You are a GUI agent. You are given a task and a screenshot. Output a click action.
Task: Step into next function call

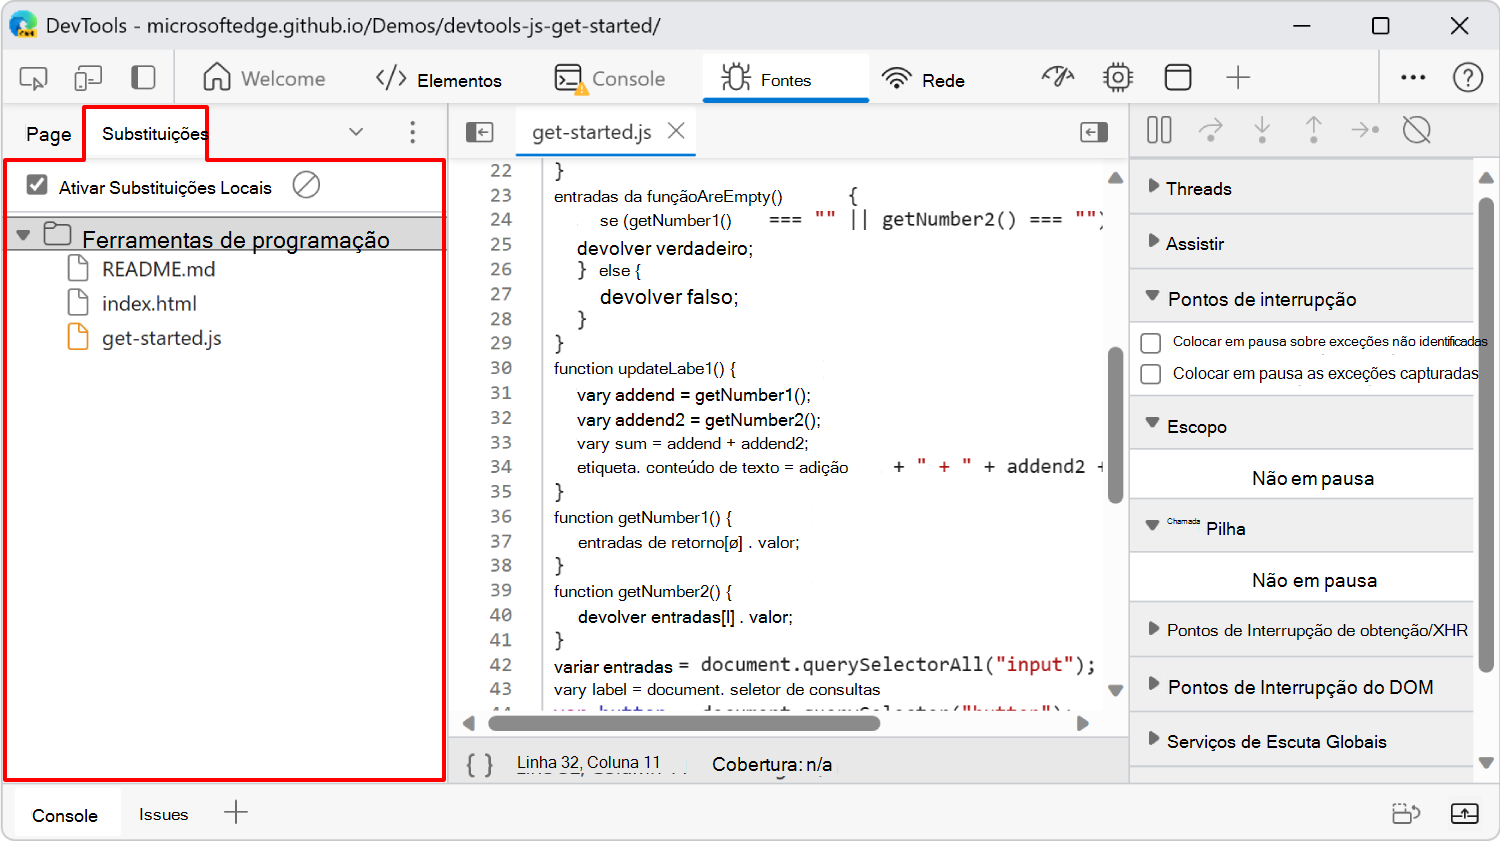1262,130
